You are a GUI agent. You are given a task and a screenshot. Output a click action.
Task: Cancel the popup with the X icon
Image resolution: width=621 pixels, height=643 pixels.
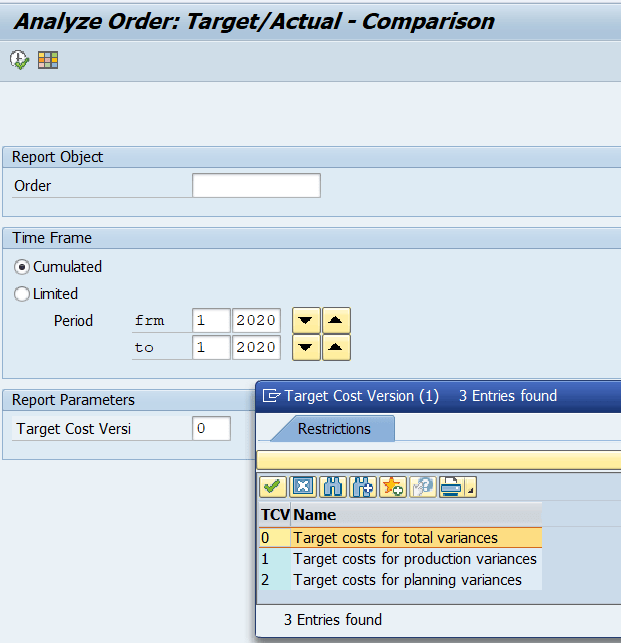(303, 487)
